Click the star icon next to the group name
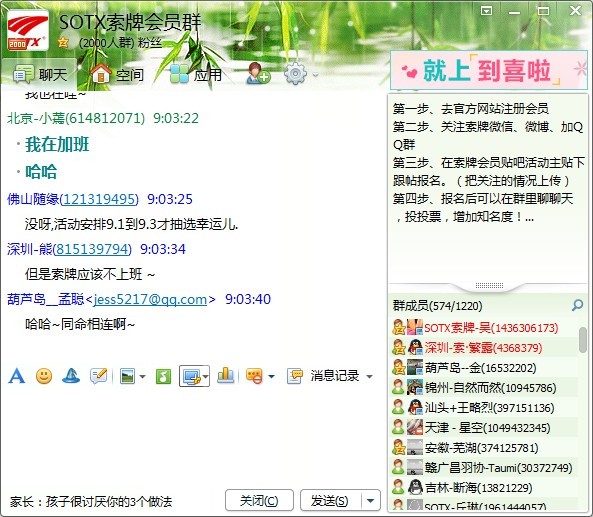The width and height of the screenshot is (593, 517). click(63, 43)
